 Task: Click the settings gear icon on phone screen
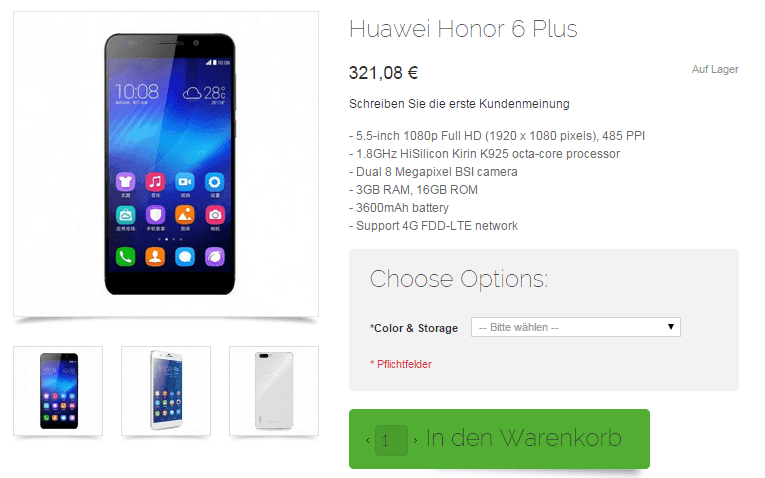tap(215, 182)
